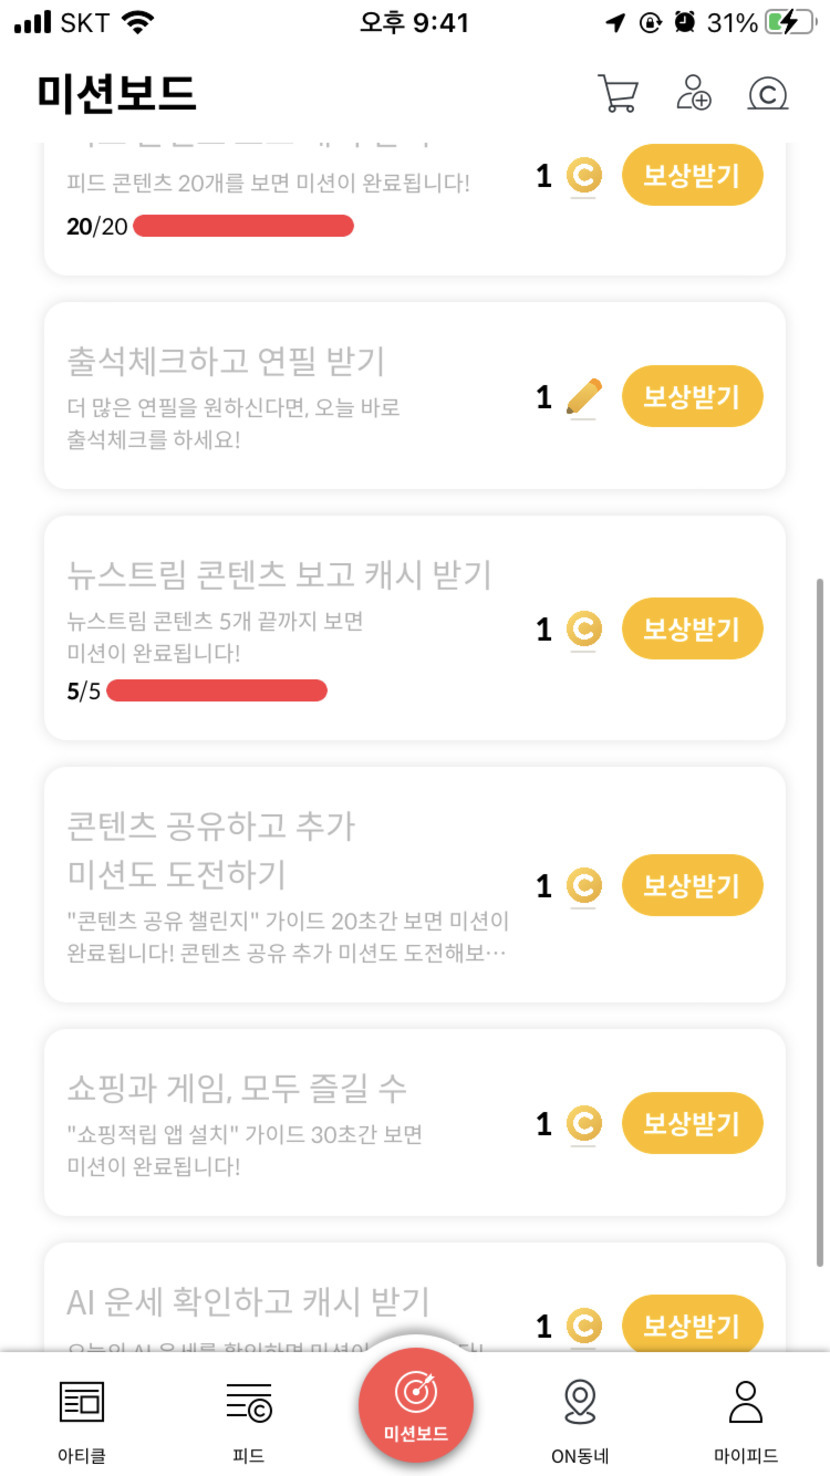This screenshot has width=830, height=1476.
Task: Tap the 아티클 newspaper icon
Action: pos(81,1402)
